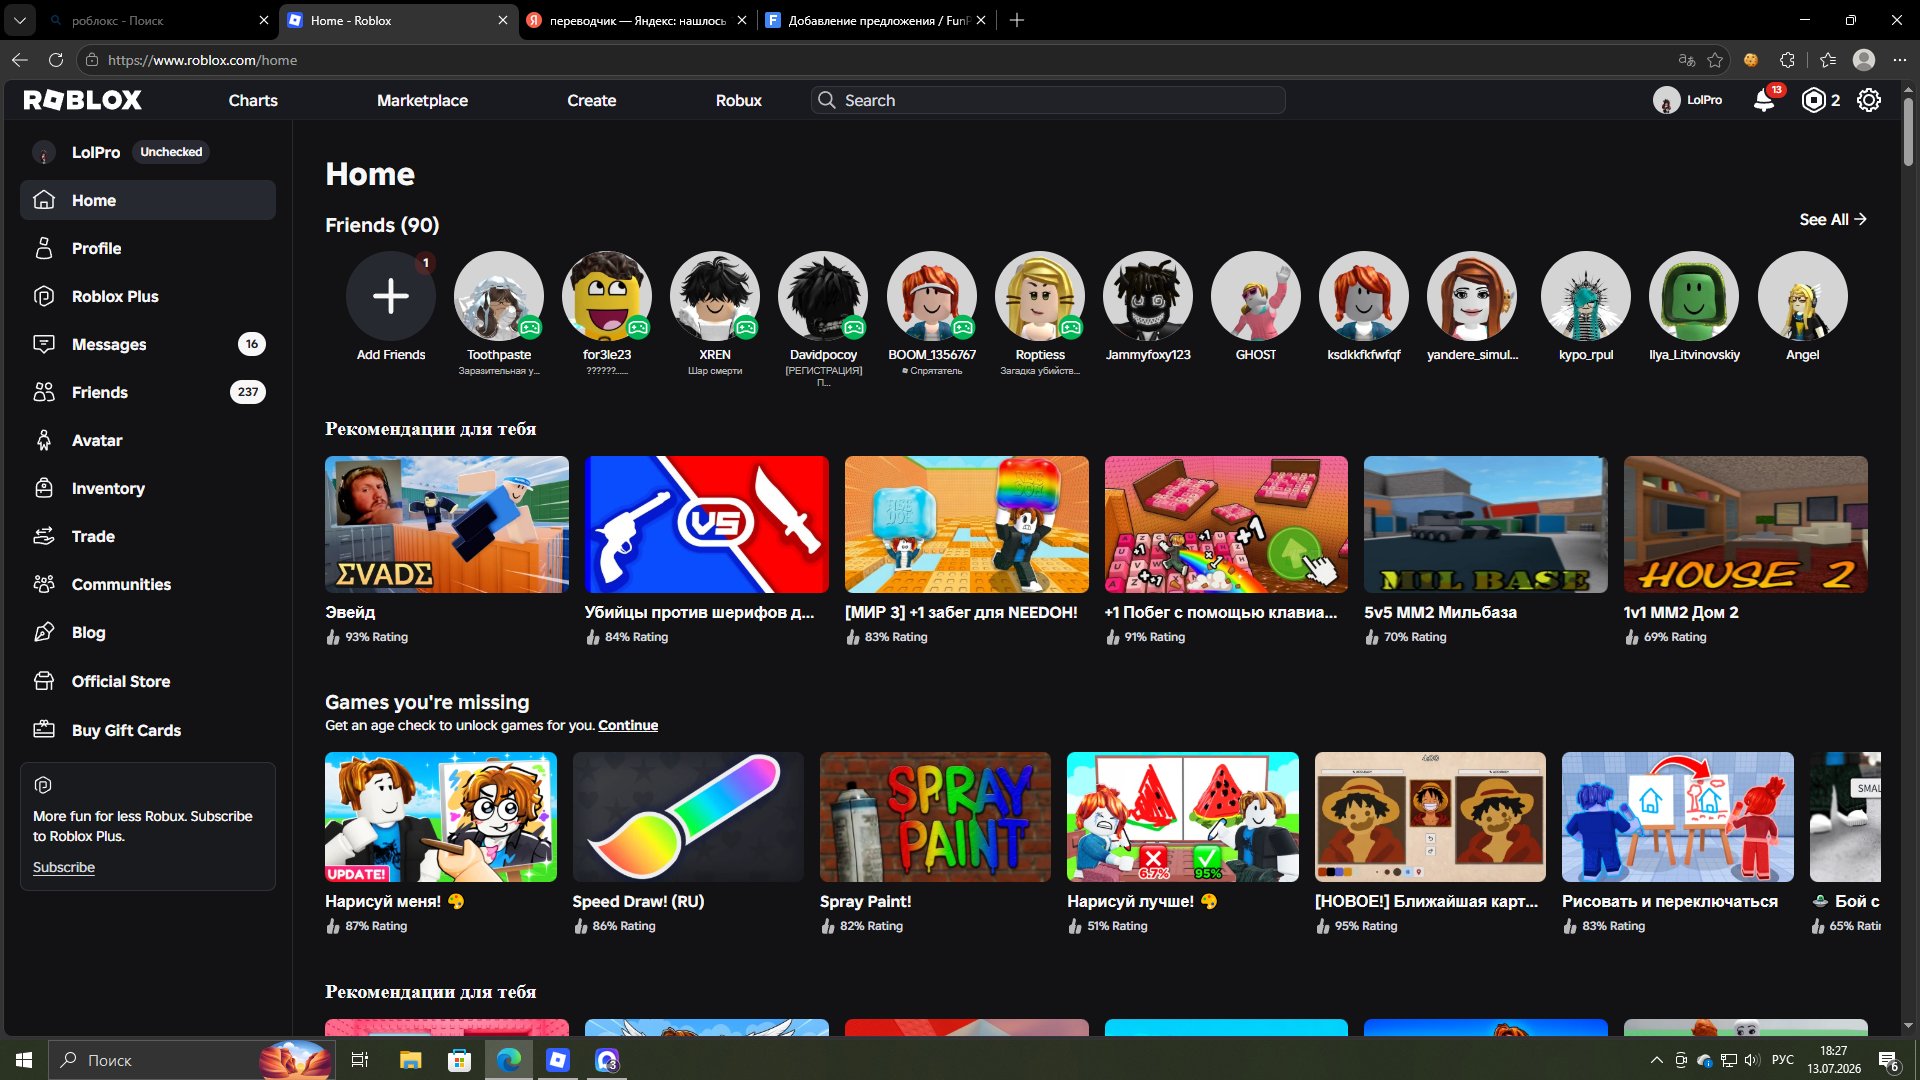
Task: Click Subscribe to Roblox Plus link
Action: point(64,867)
